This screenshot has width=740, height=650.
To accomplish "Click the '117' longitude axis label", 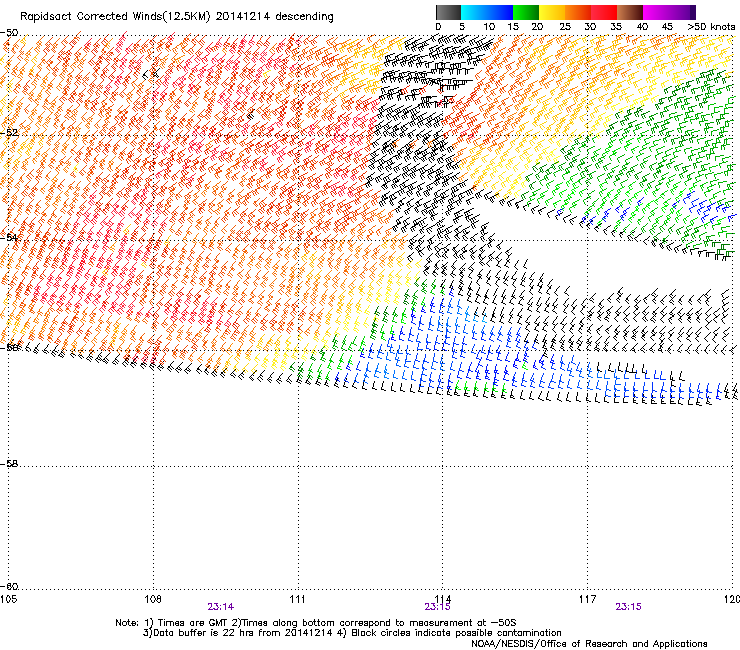I will (x=587, y=599).
